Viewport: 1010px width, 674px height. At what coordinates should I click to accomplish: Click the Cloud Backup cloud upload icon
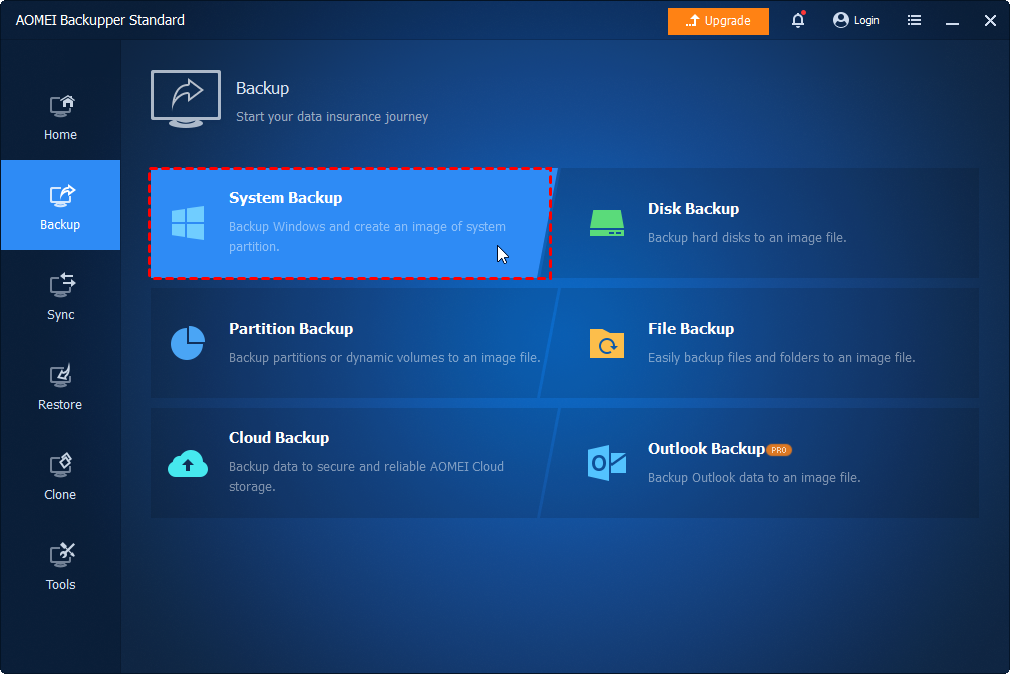[188, 463]
